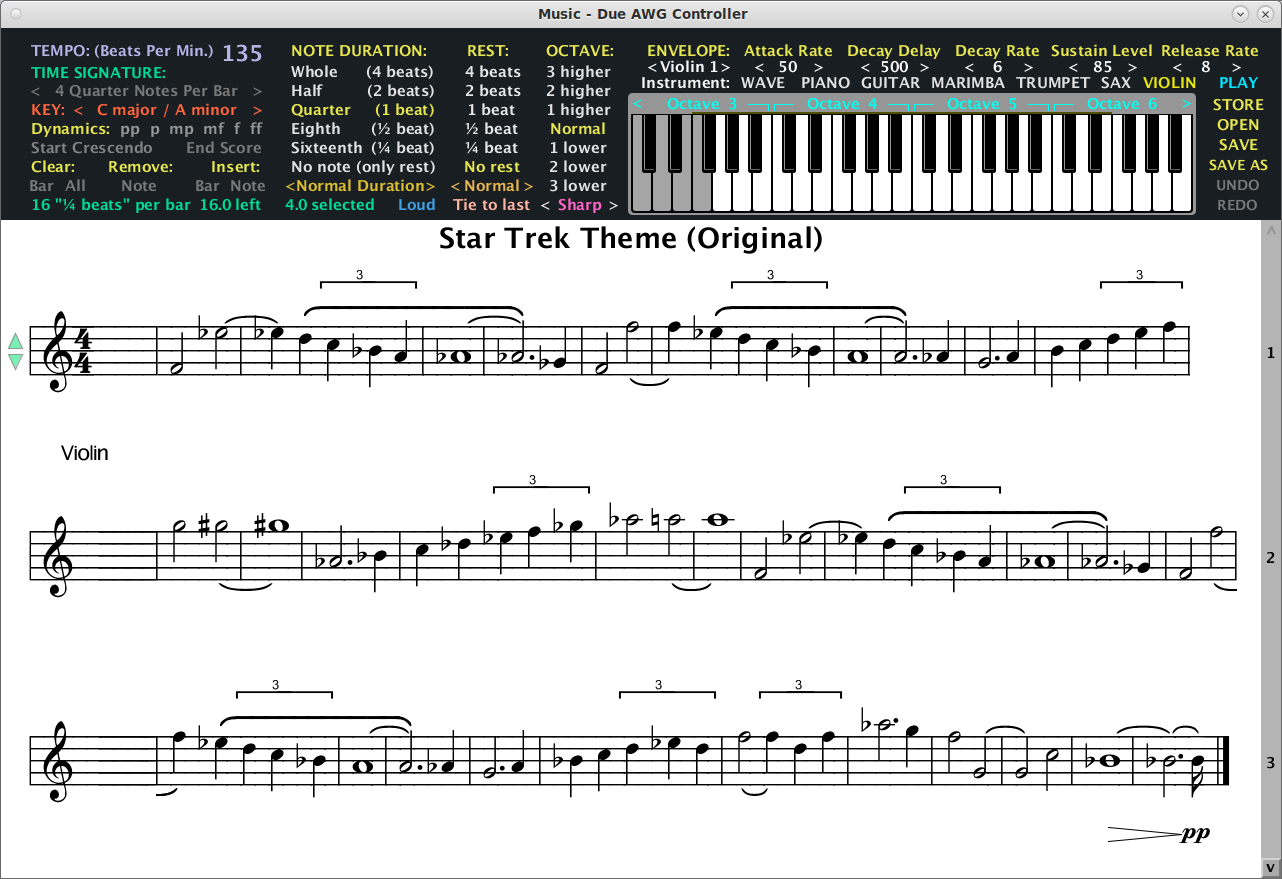
Task: Click the STORE button
Action: pyautogui.click(x=1238, y=104)
